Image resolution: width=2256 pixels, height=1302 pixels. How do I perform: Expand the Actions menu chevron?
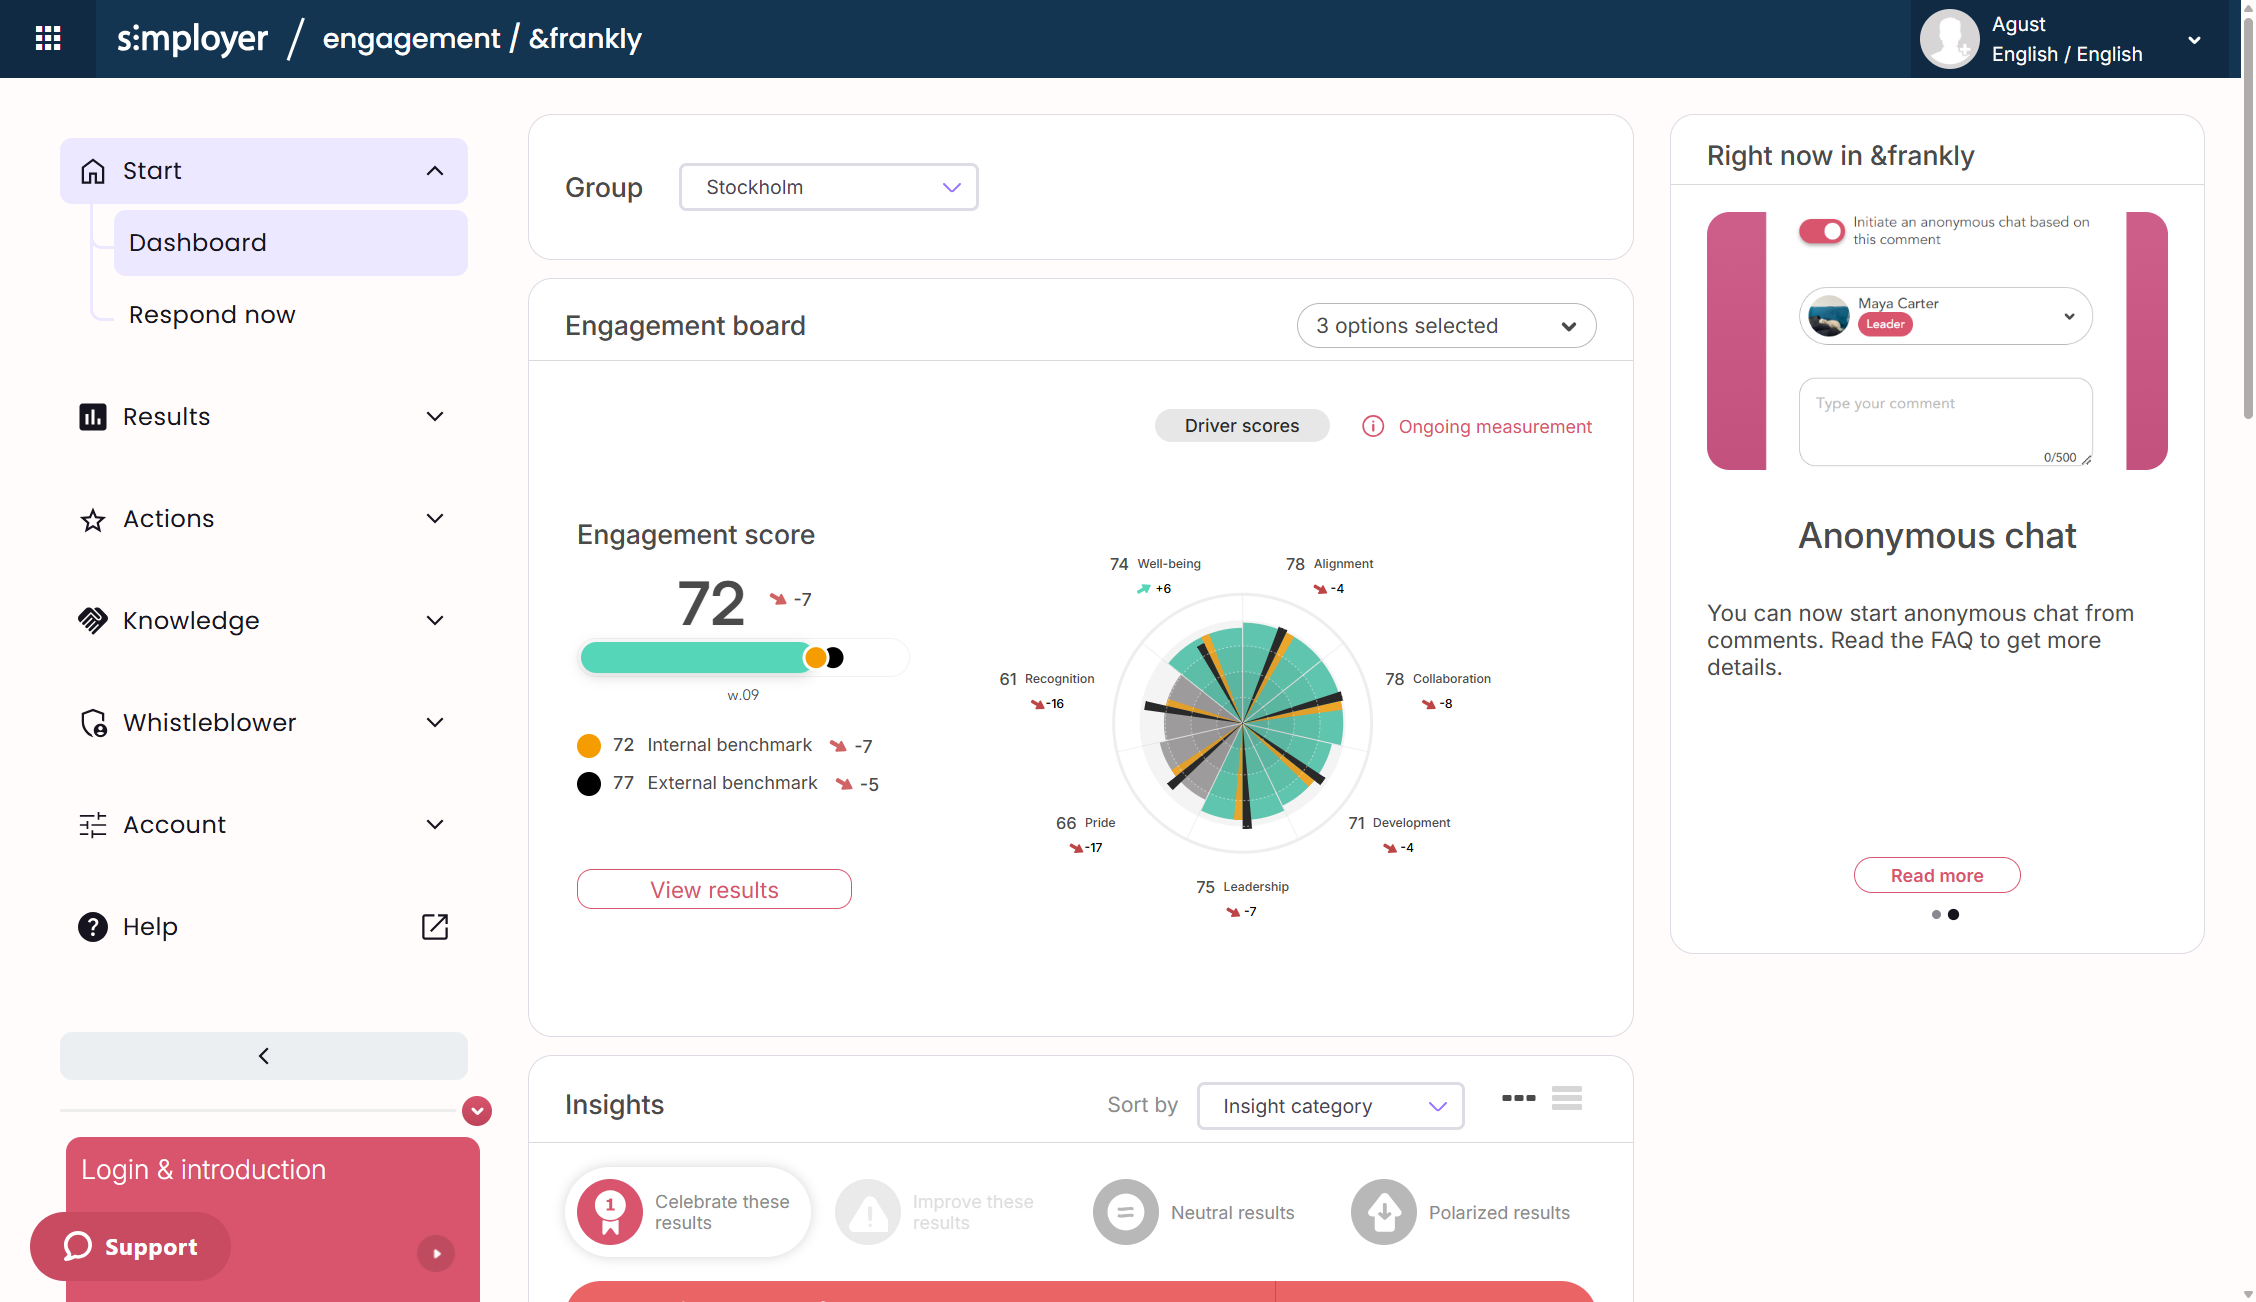pos(435,519)
